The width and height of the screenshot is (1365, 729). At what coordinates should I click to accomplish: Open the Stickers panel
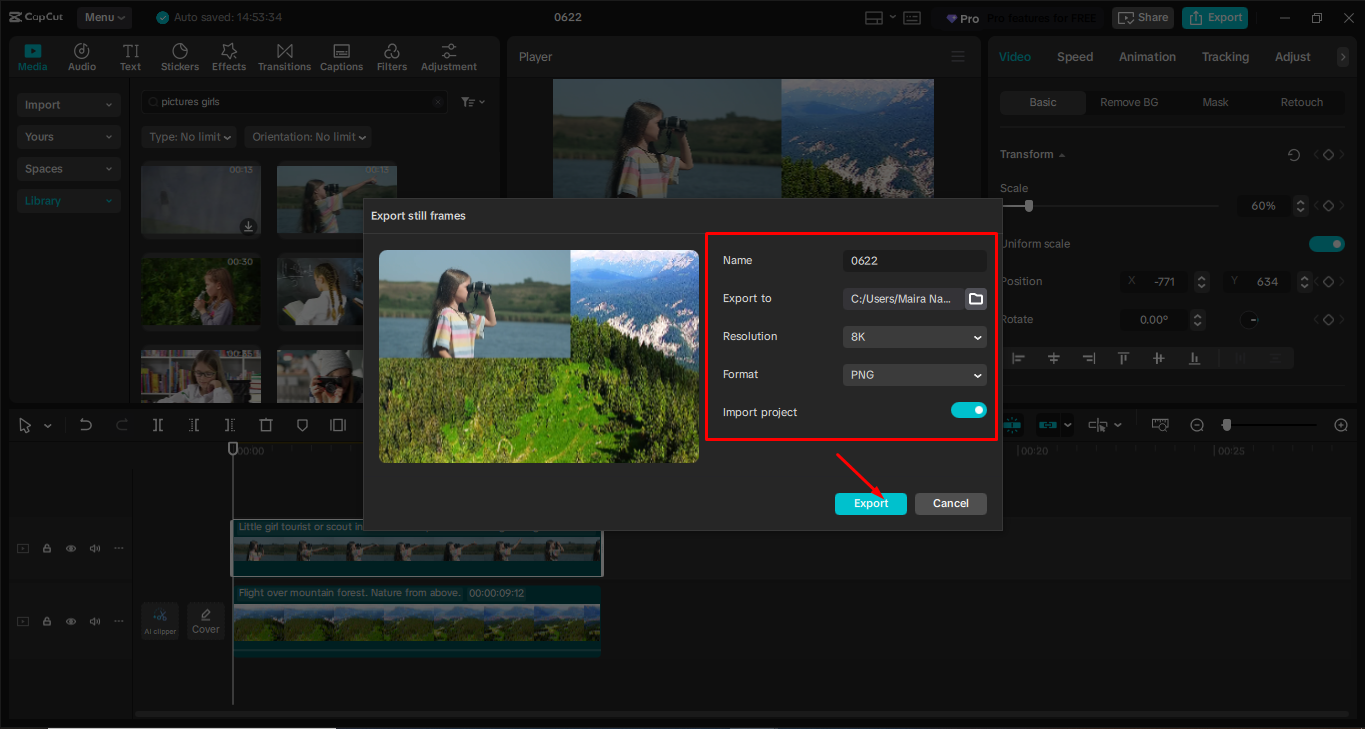180,56
